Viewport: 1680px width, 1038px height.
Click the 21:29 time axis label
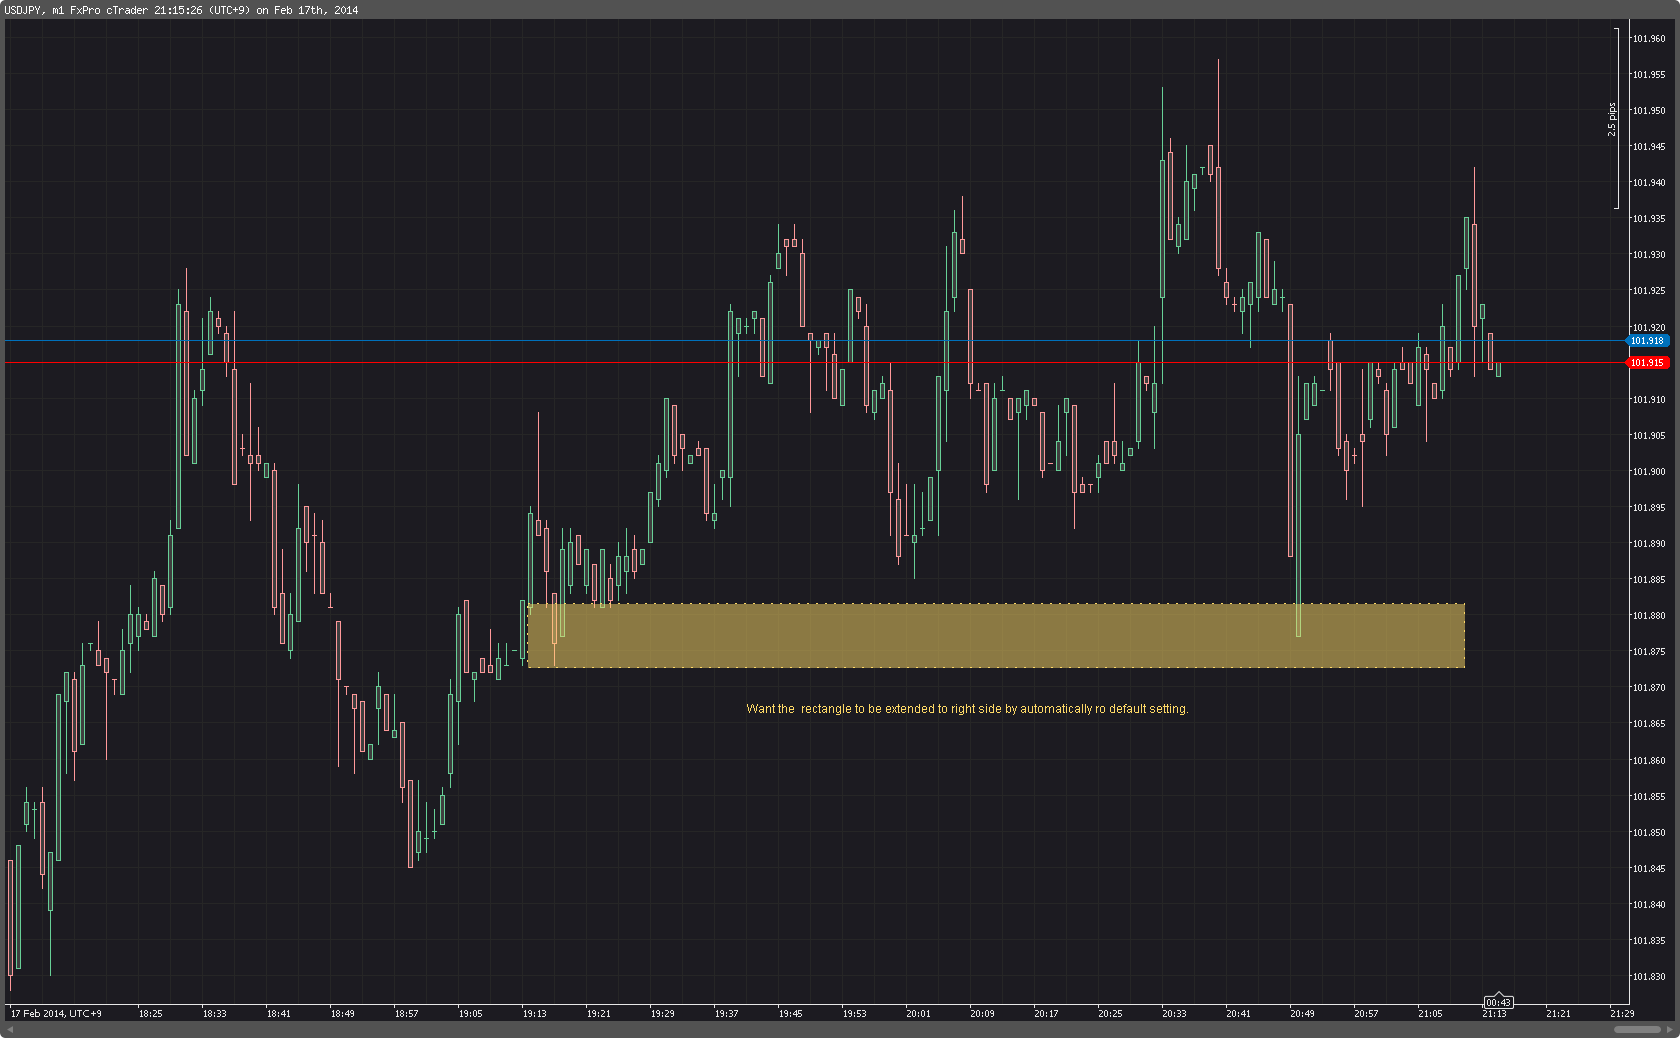(1622, 1014)
